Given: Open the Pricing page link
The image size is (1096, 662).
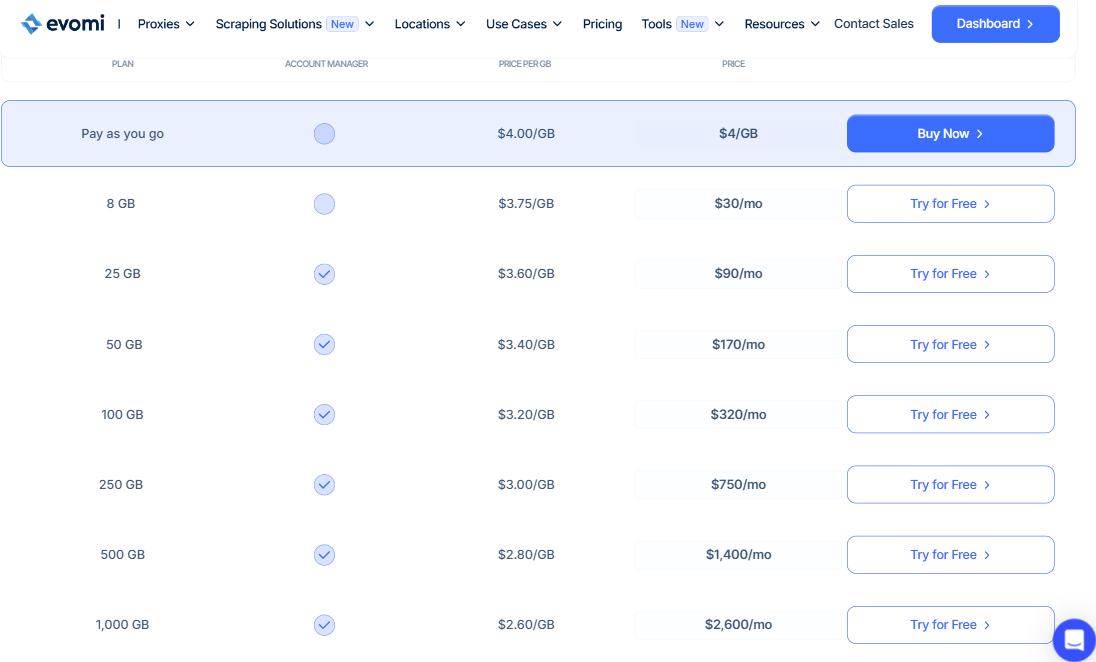Looking at the screenshot, I should [603, 24].
